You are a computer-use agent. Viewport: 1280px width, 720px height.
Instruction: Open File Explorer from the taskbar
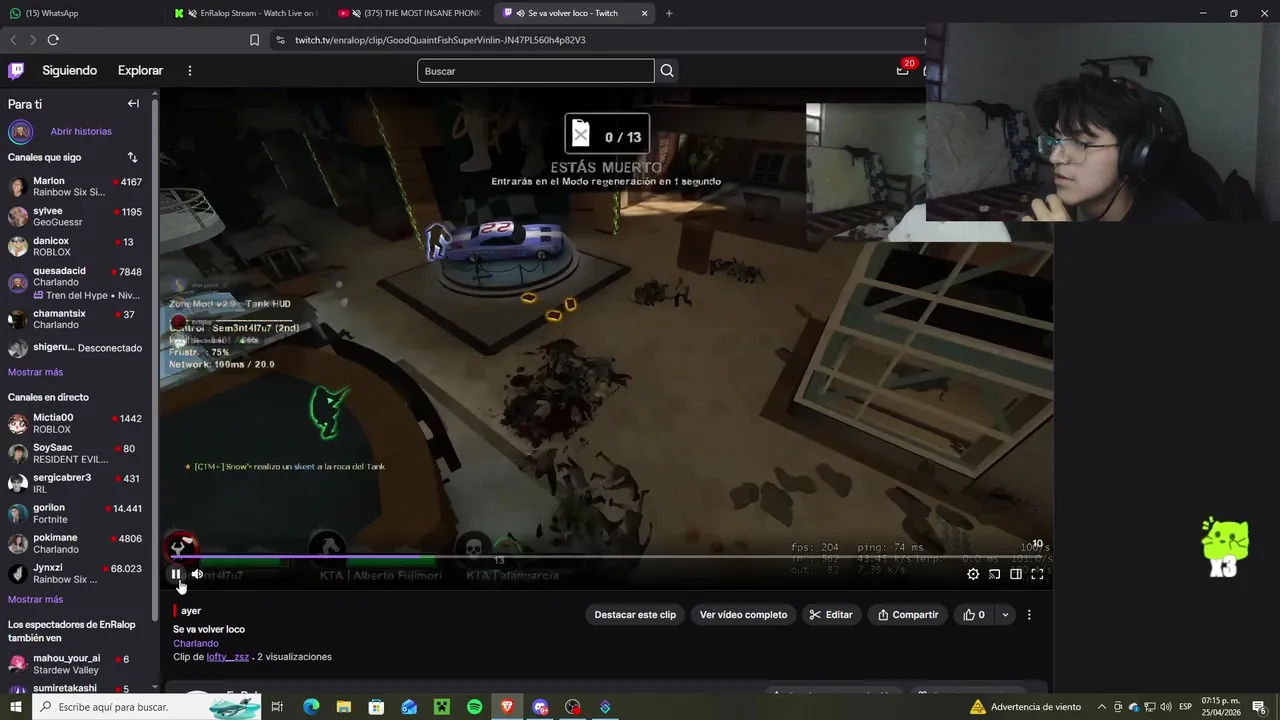pos(343,707)
